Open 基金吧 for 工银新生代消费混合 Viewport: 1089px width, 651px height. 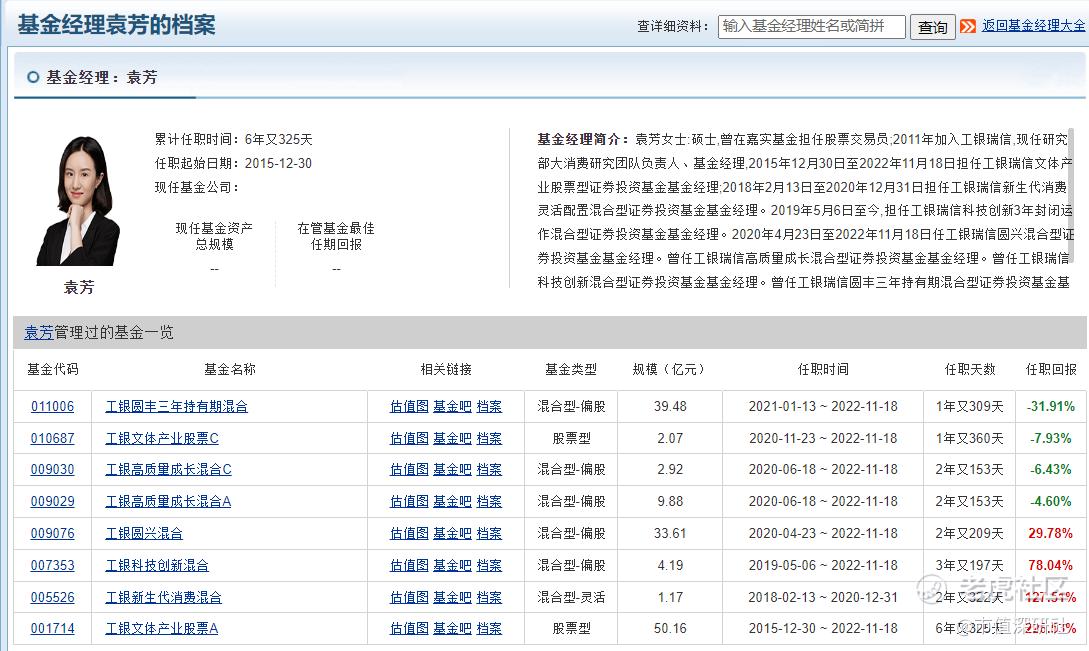452,598
